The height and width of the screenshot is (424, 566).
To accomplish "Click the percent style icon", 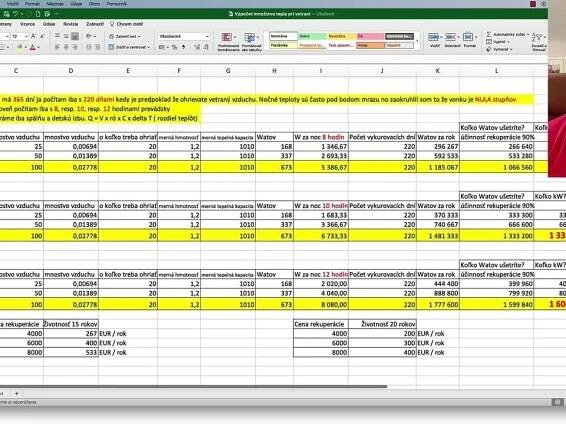I will [x=174, y=47].
